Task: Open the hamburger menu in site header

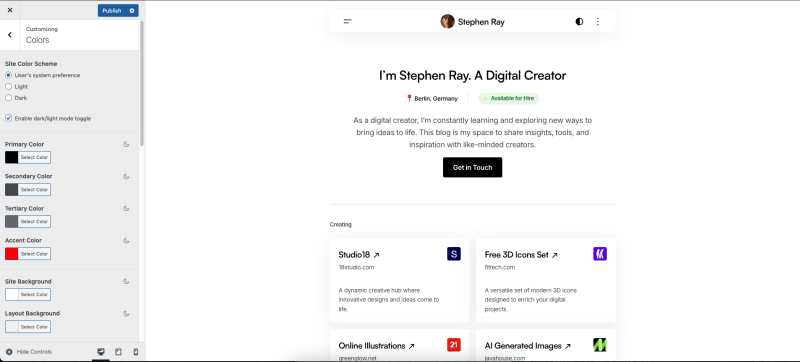Action: [x=347, y=21]
